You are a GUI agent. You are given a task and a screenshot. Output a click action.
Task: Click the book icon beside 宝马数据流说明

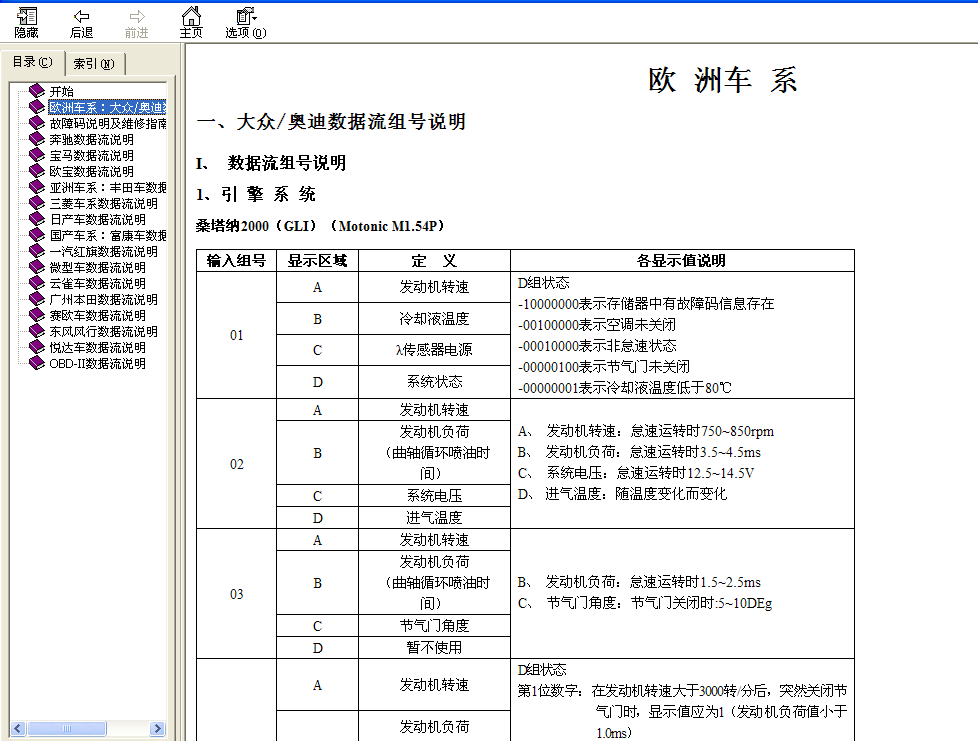(37, 155)
